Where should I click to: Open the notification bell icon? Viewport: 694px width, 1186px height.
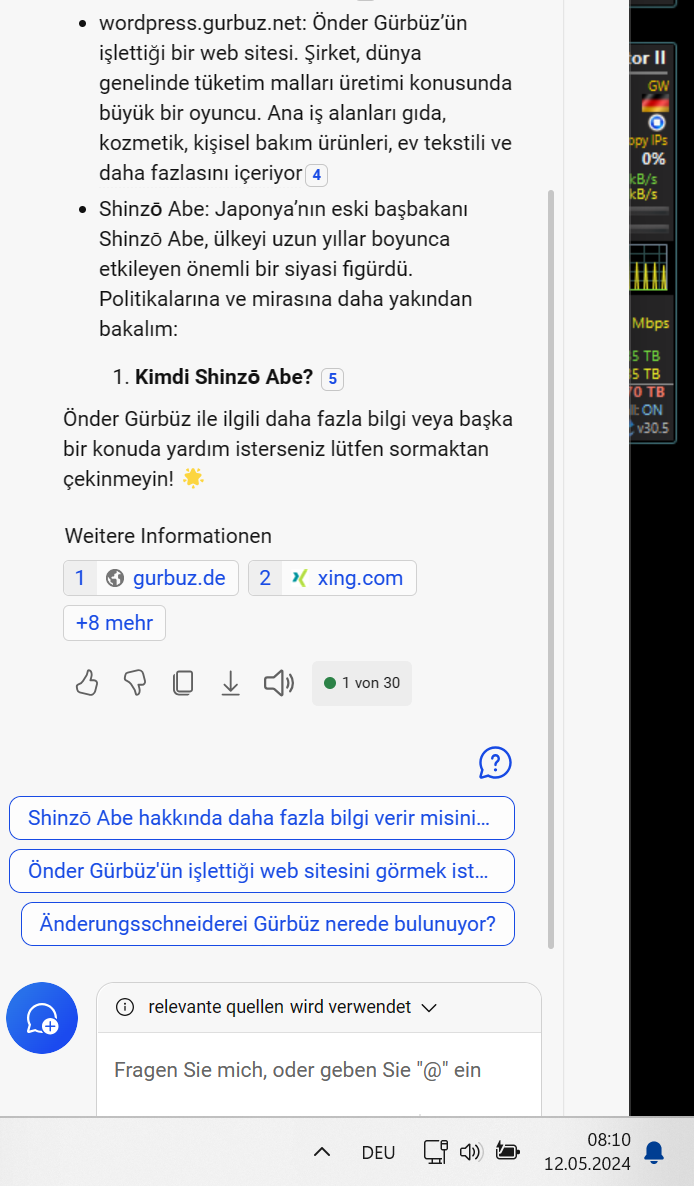[654, 1152]
